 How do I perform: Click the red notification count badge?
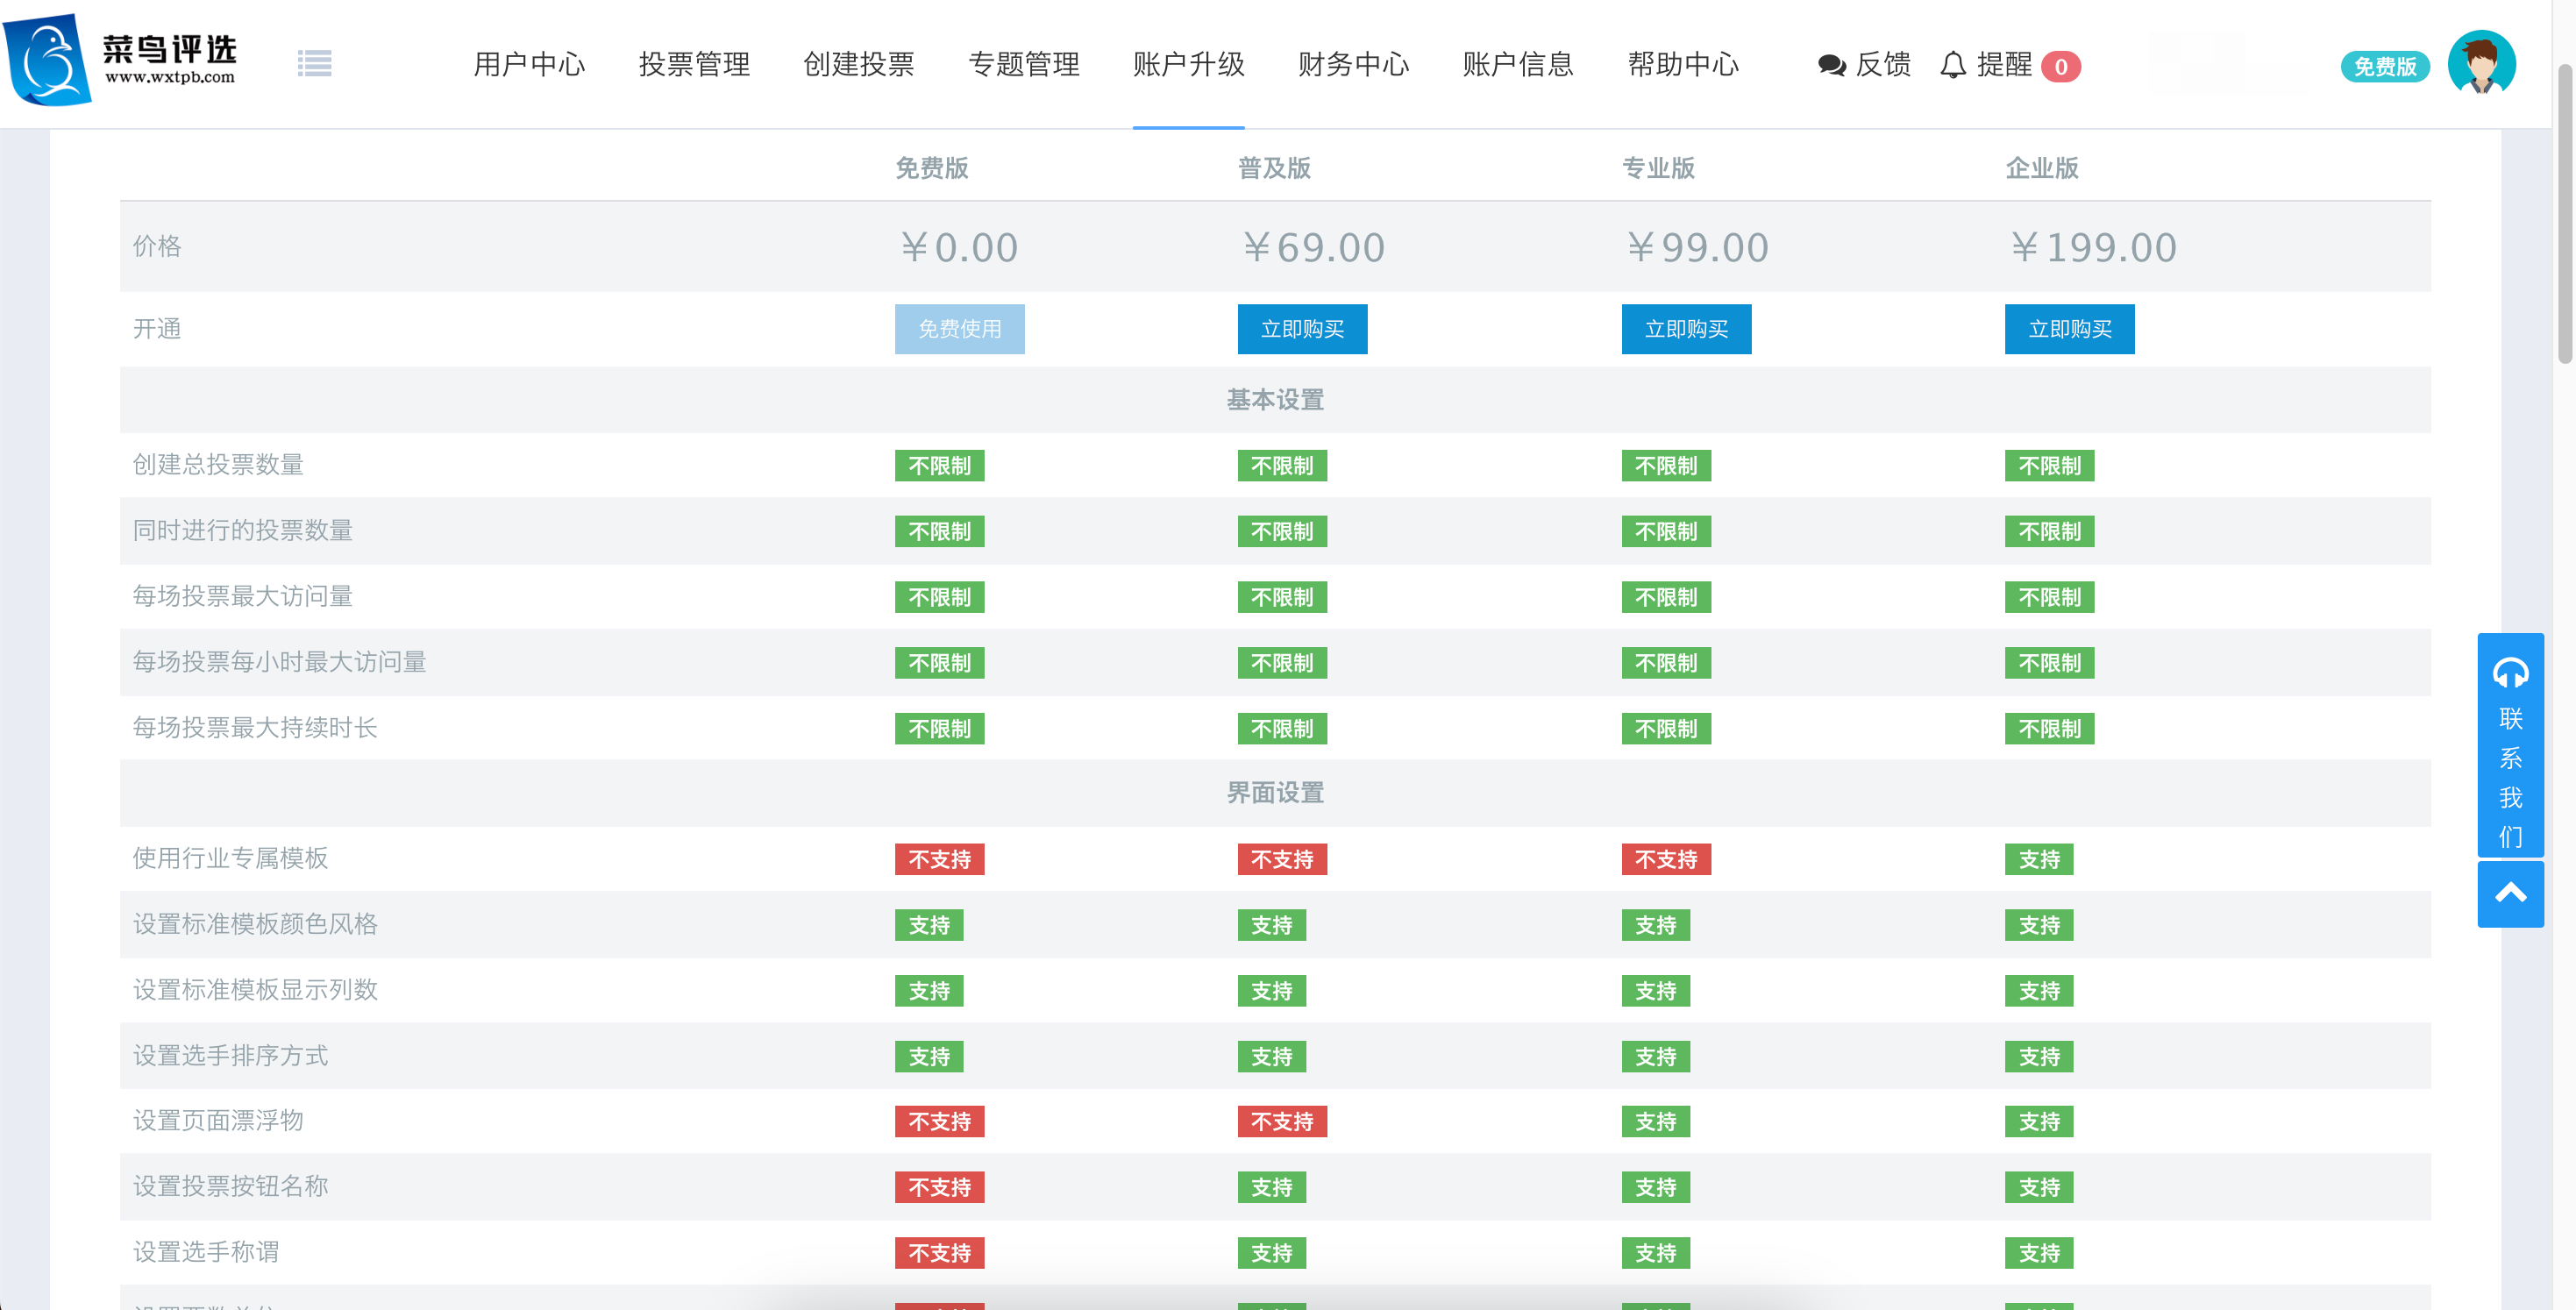2060,67
